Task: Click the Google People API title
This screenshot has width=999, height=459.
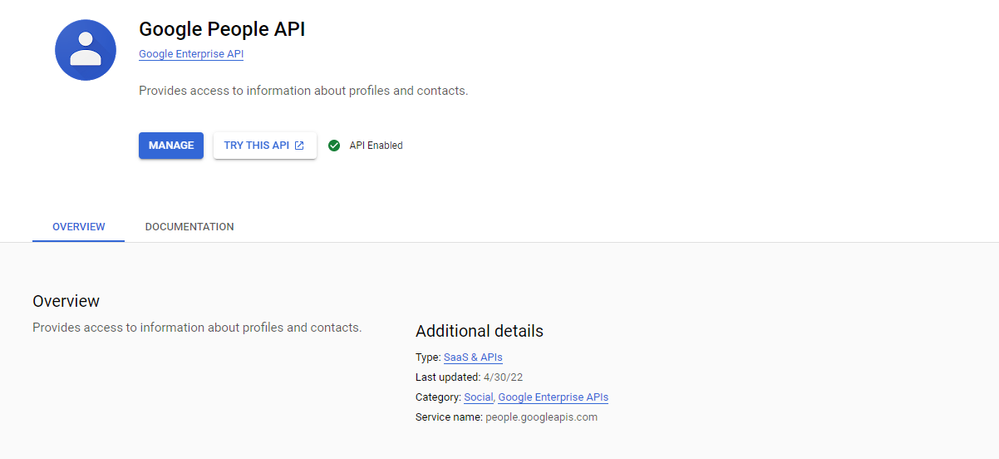Action: pos(222,29)
